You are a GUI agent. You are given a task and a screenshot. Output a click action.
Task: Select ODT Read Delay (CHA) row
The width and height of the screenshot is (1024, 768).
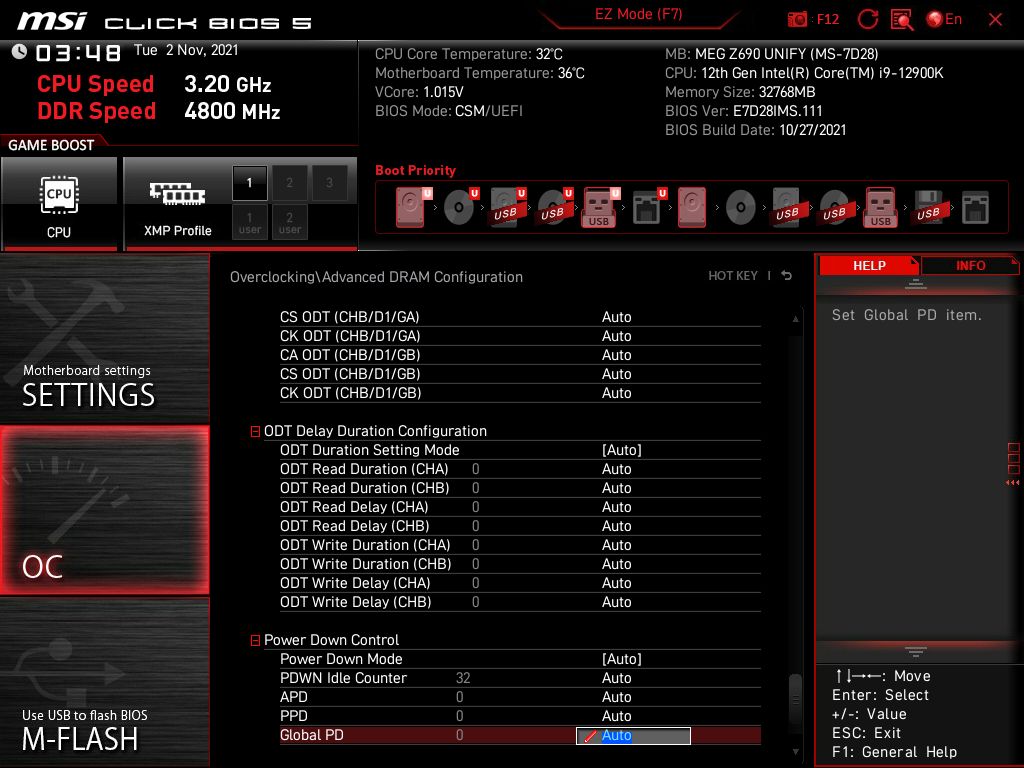coord(520,507)
